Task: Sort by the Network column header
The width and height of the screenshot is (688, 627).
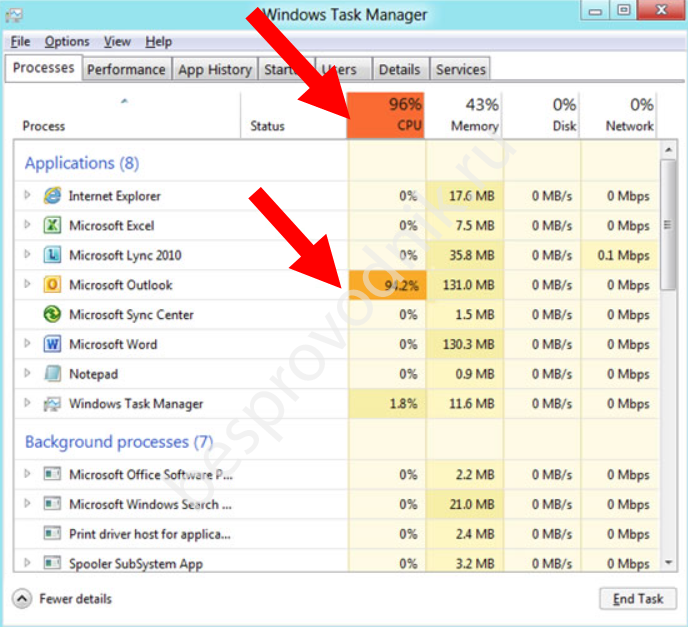Action: [619, 115]
